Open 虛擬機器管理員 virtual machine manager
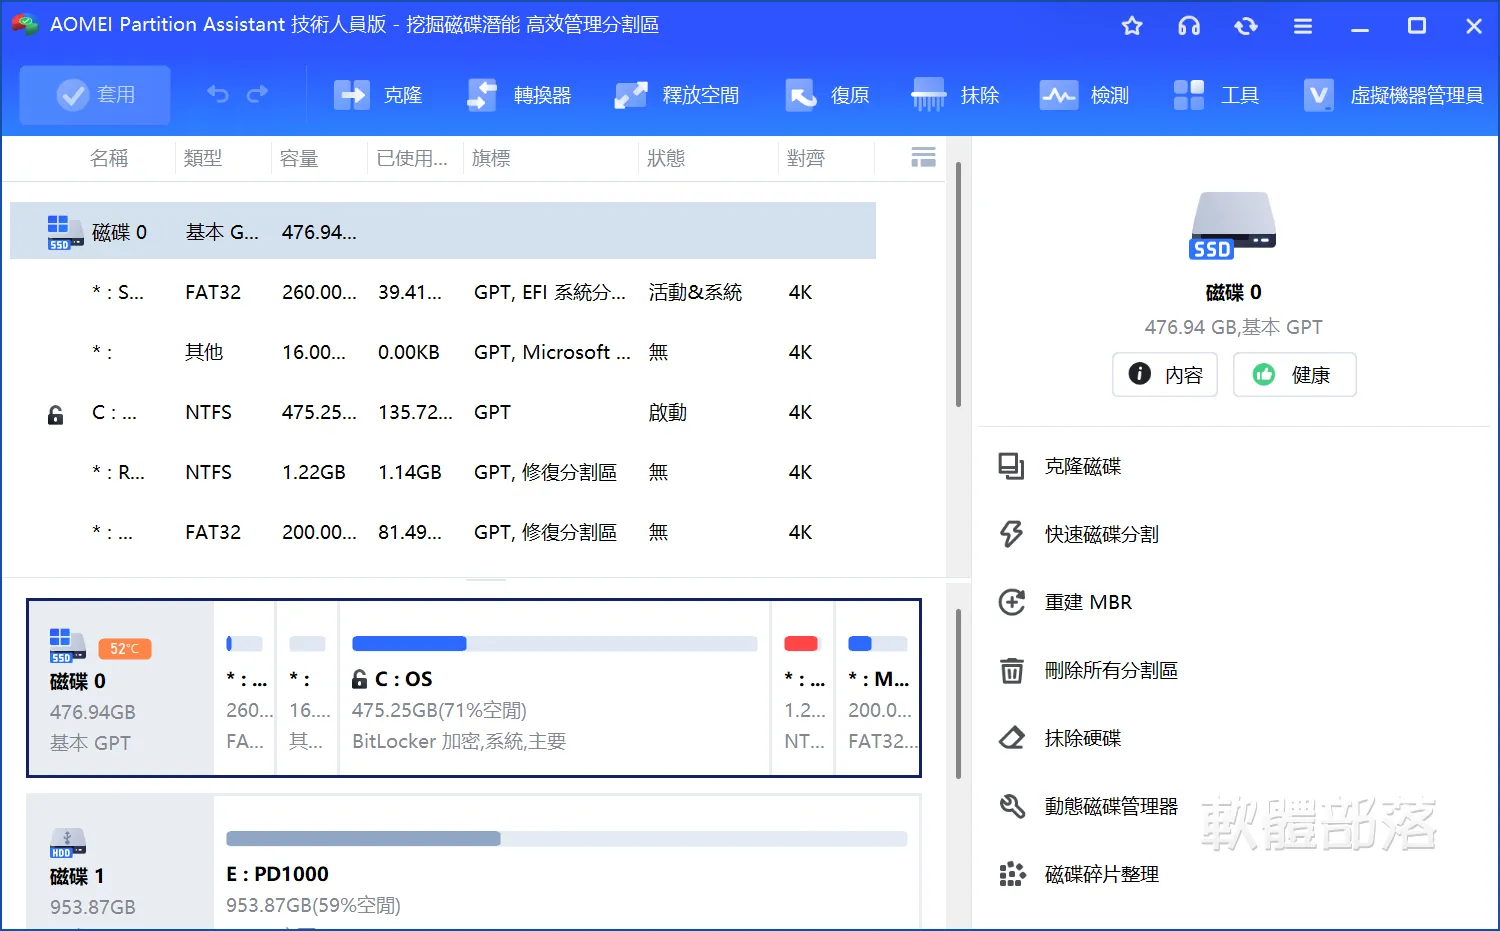Viewport: 1500px width, 931px height. (1393, 95)
